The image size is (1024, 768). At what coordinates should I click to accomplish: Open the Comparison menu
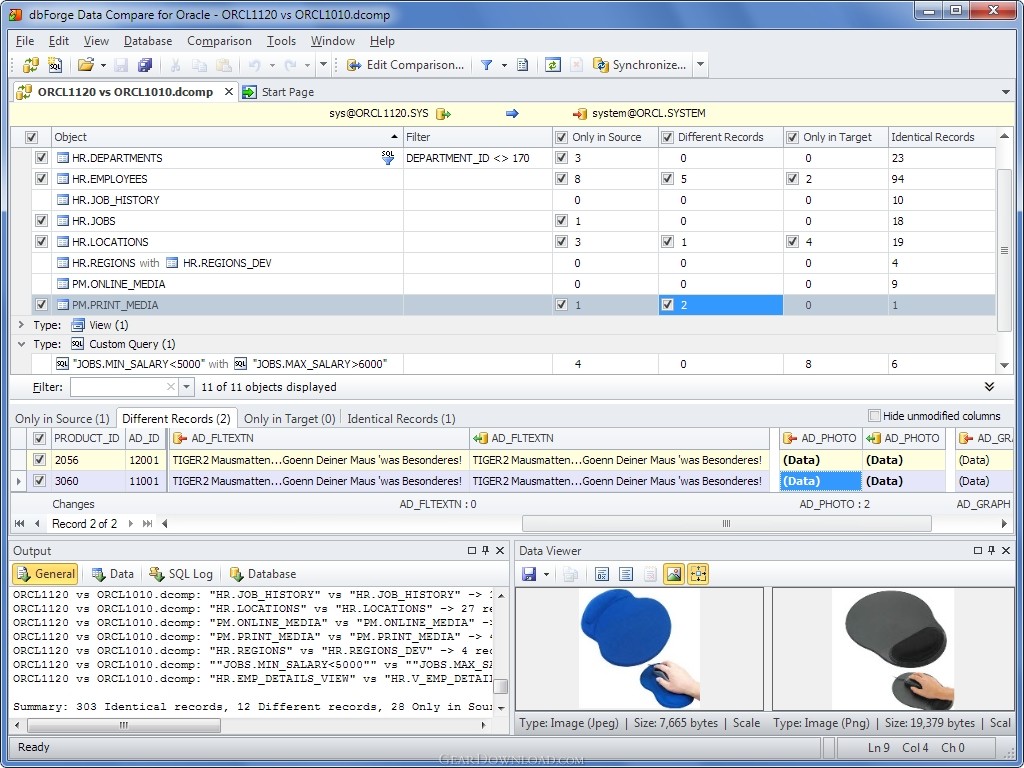219,41
